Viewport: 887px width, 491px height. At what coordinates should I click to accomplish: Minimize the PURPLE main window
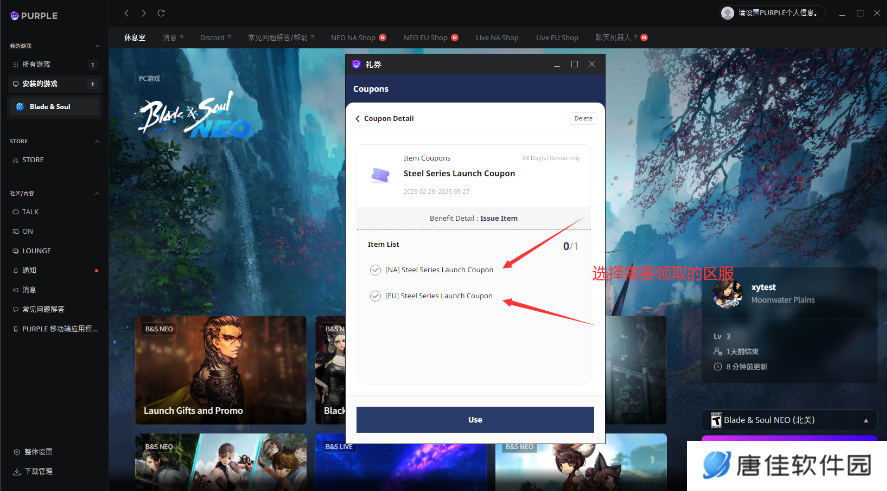click(842, 13)
